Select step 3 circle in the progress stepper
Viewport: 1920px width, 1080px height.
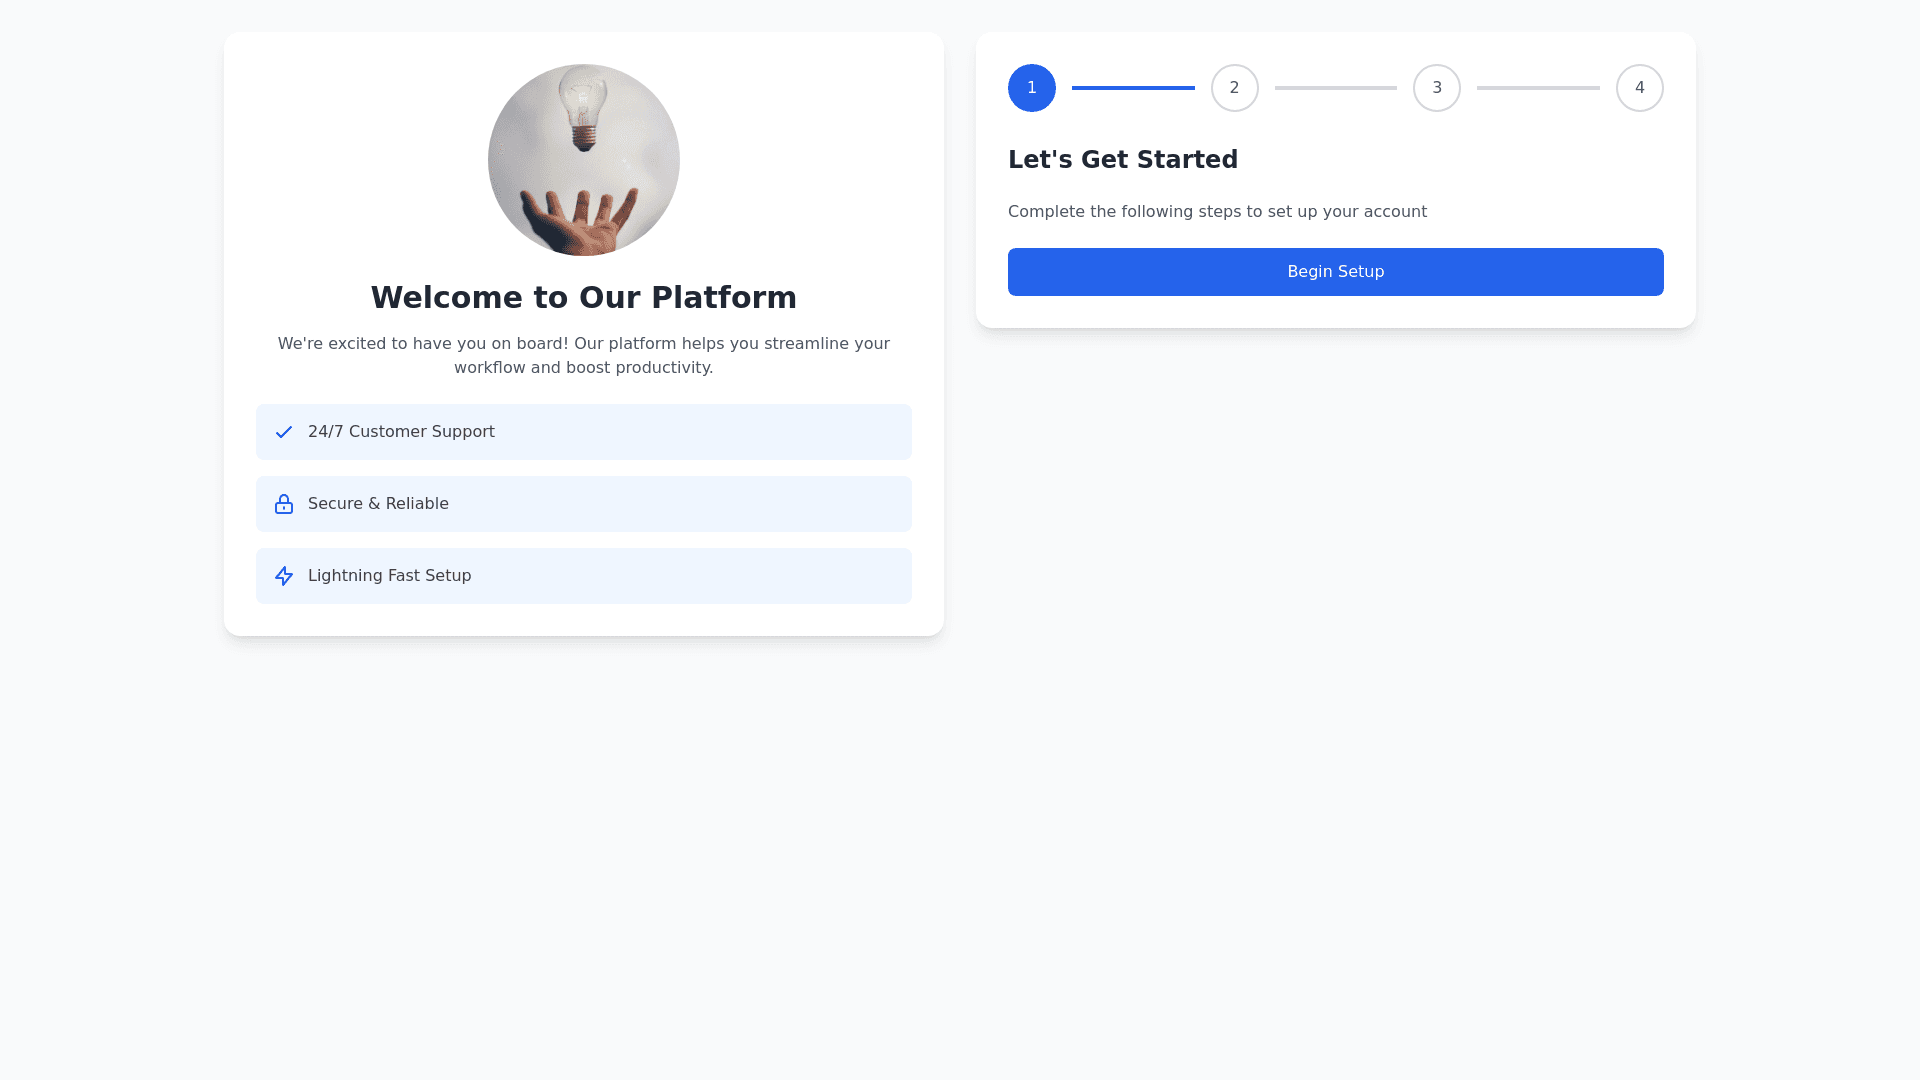[x=1437, y=88]
